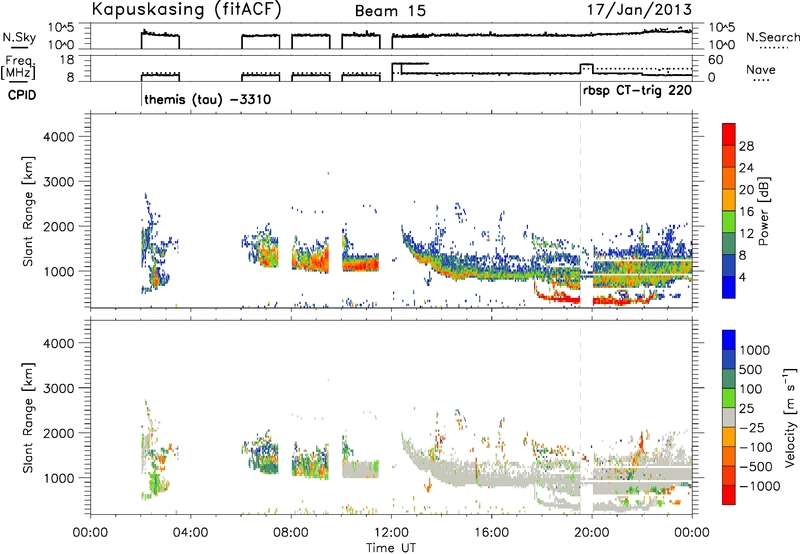This screenshot has width=800, height=554.
Task: Click the '12:00' time tick label
Action: (391, 533)
